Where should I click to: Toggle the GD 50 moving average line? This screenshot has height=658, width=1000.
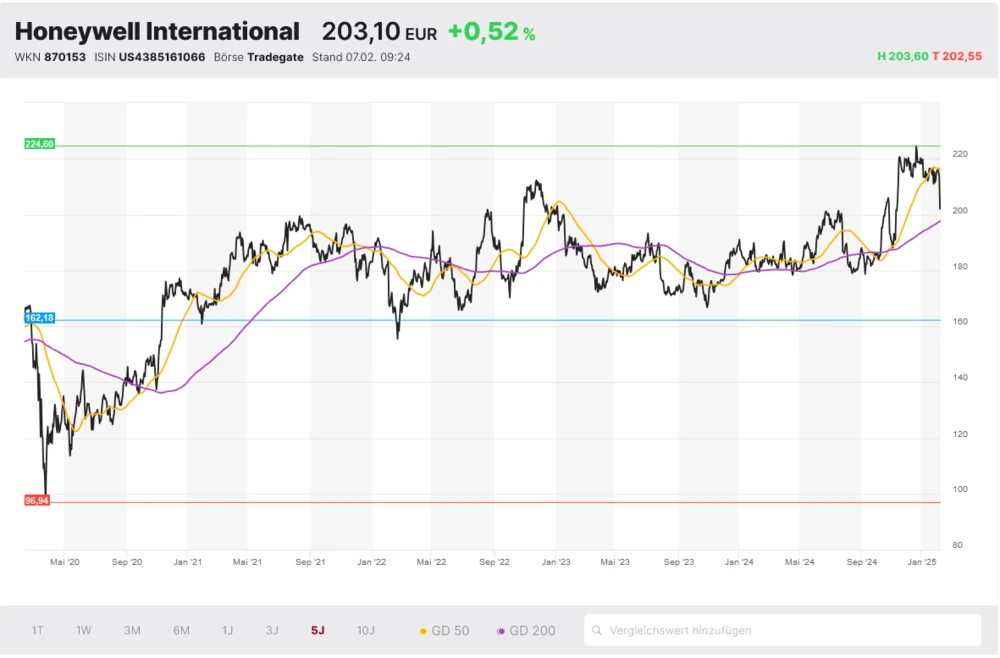445,631
